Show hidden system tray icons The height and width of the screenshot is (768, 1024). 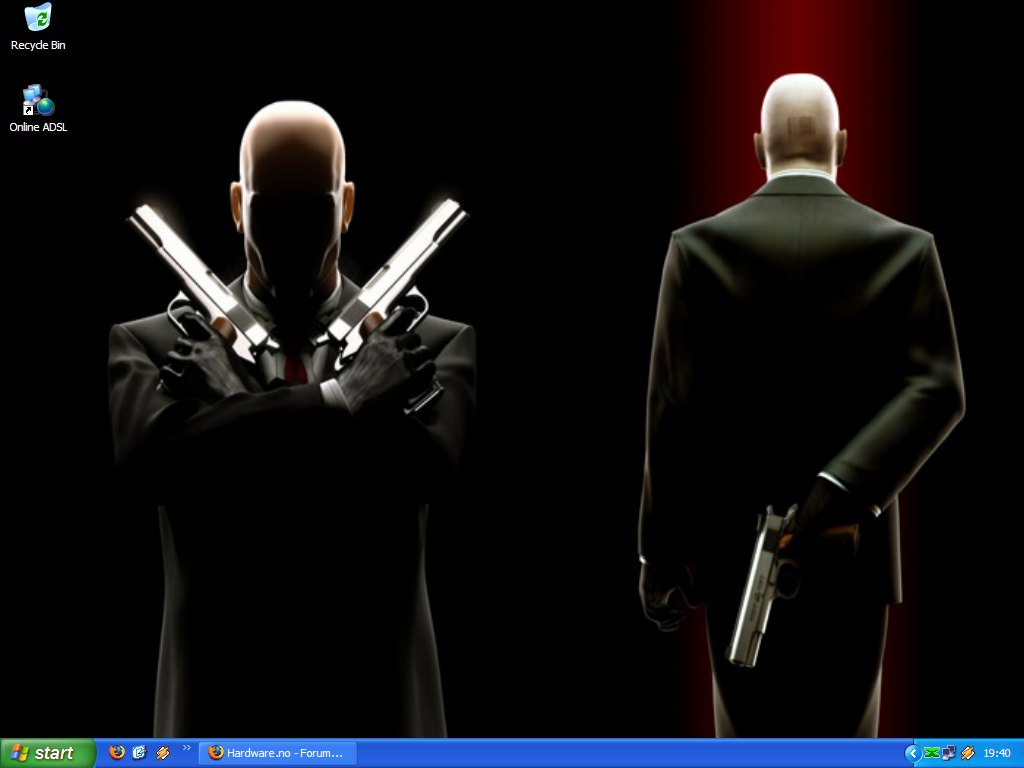(x=912, y=753)
